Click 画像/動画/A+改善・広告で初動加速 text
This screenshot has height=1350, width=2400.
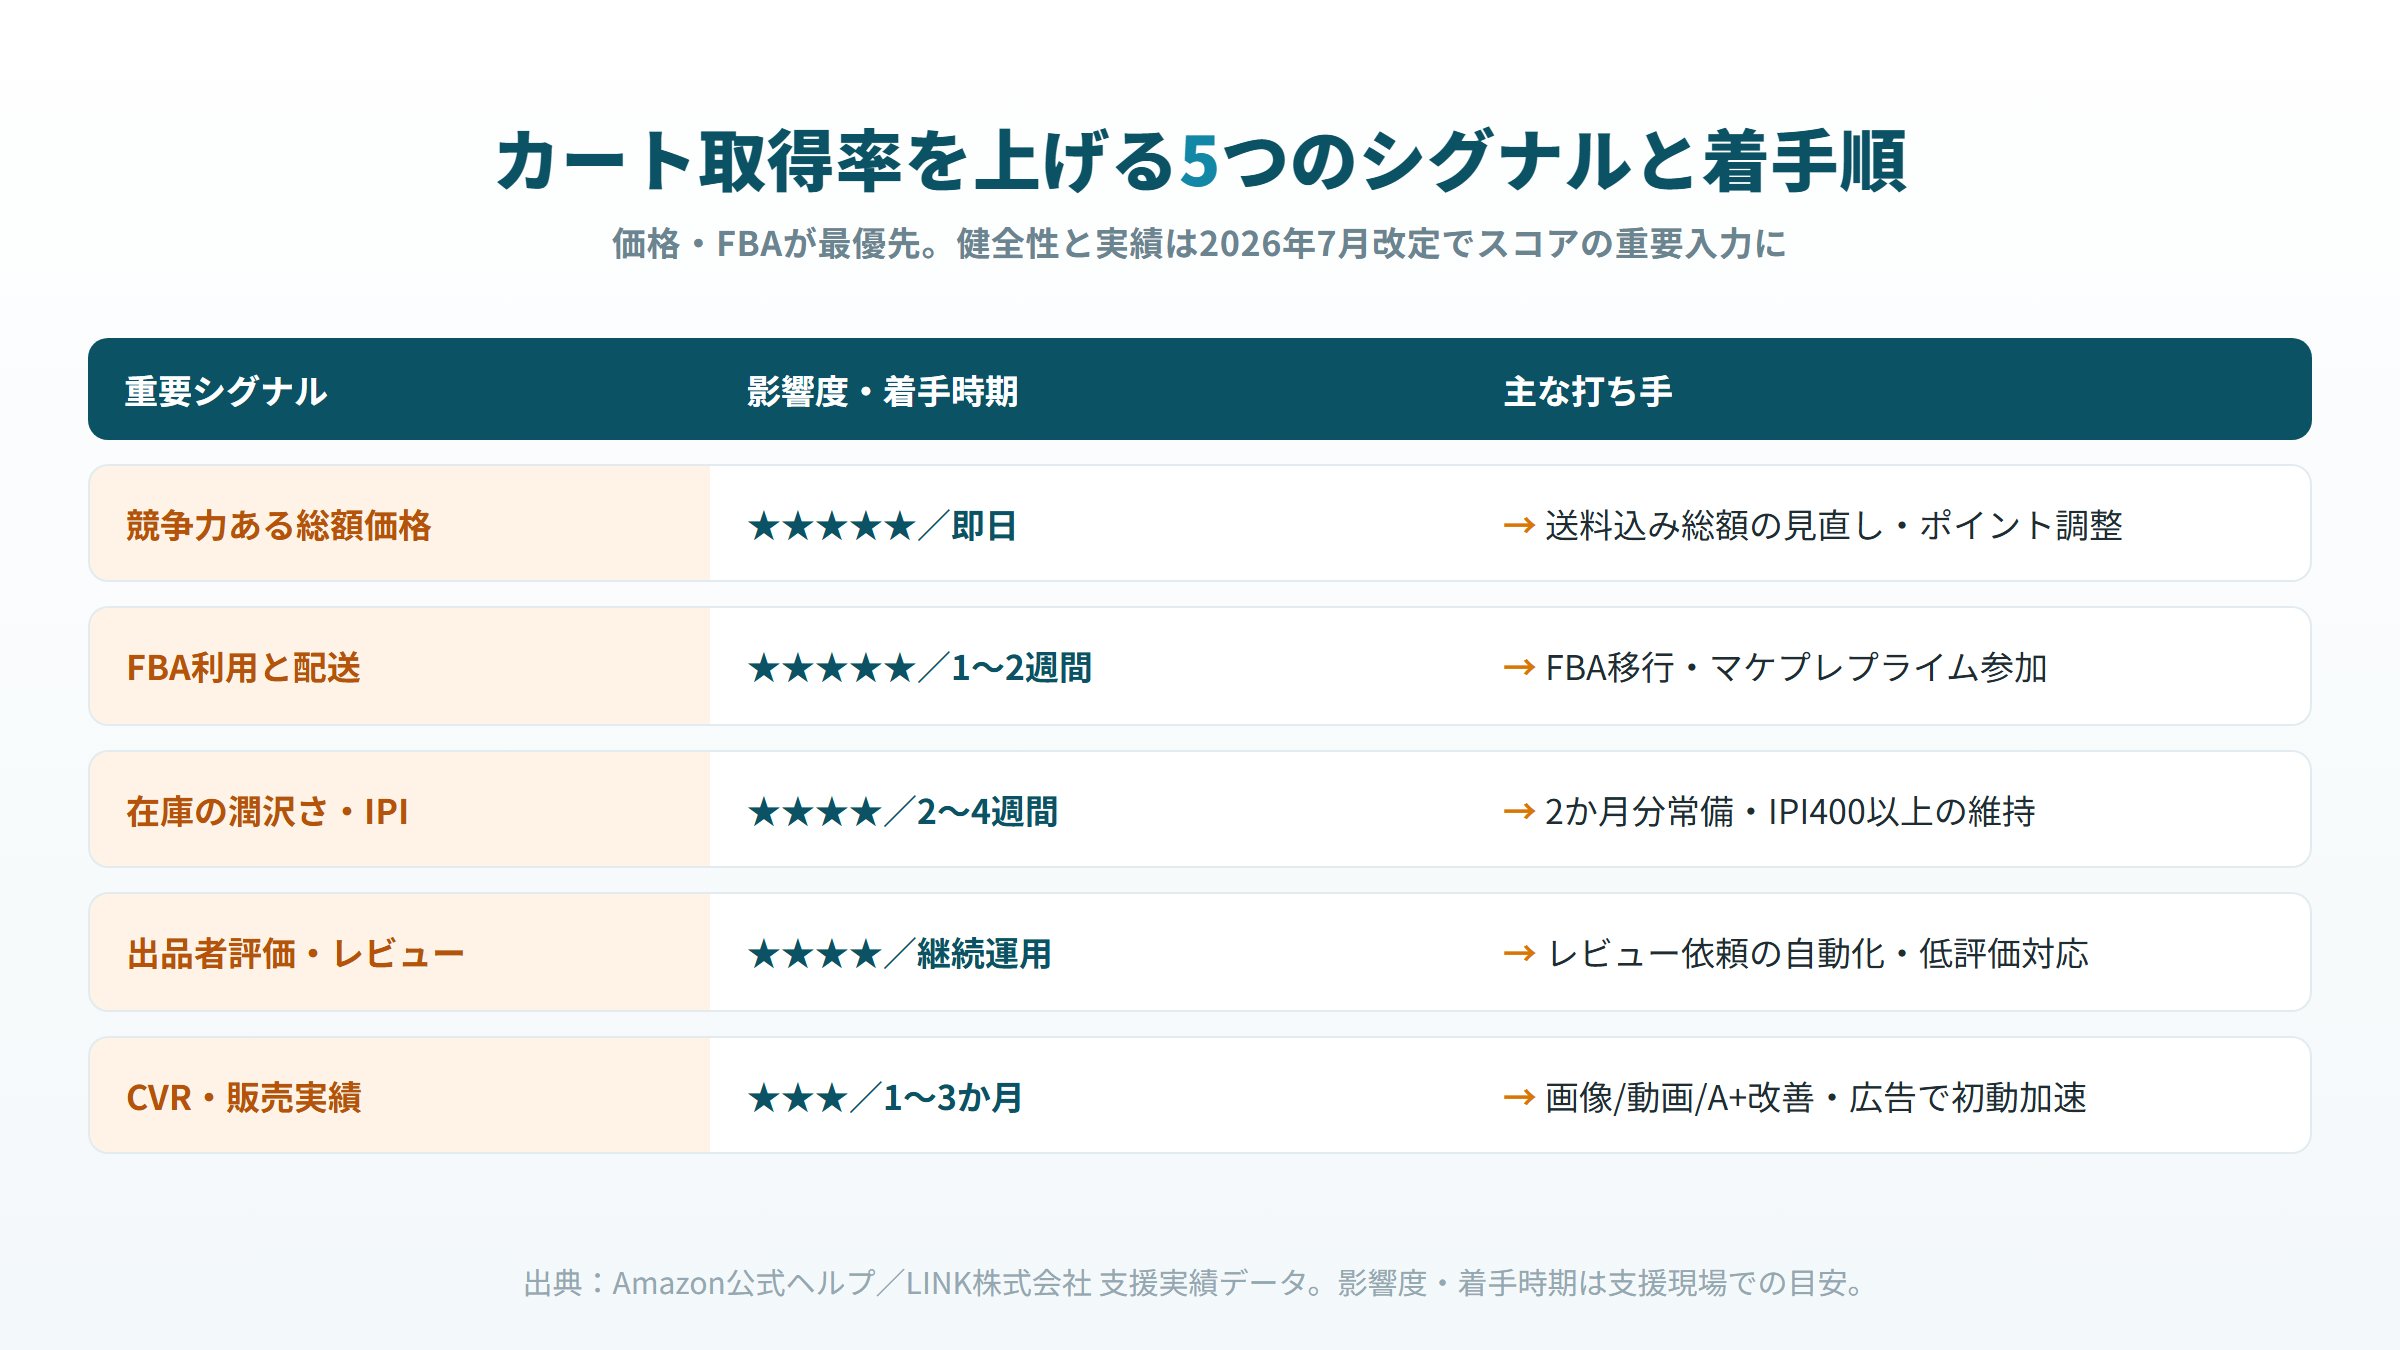coord(1816,1097)
